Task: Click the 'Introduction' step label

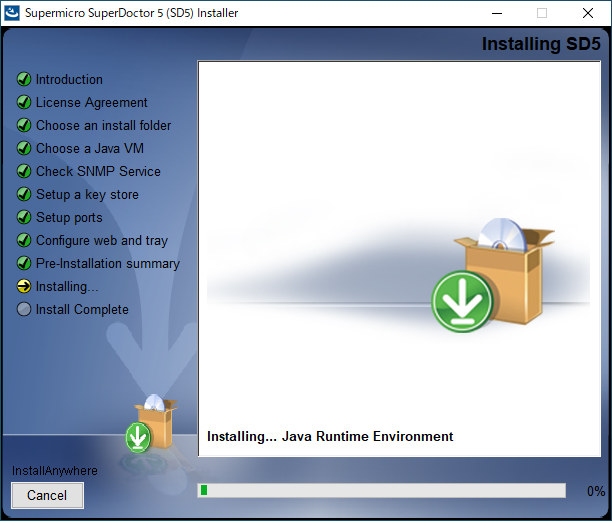Action: coord(69,80)
